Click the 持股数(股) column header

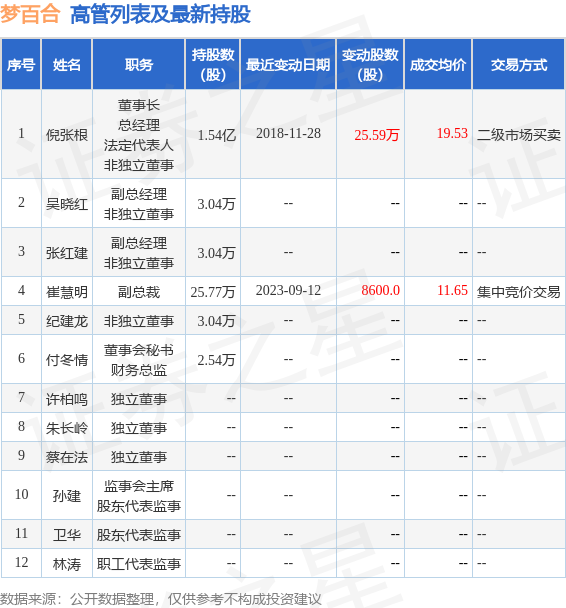(x=213, y=64)
